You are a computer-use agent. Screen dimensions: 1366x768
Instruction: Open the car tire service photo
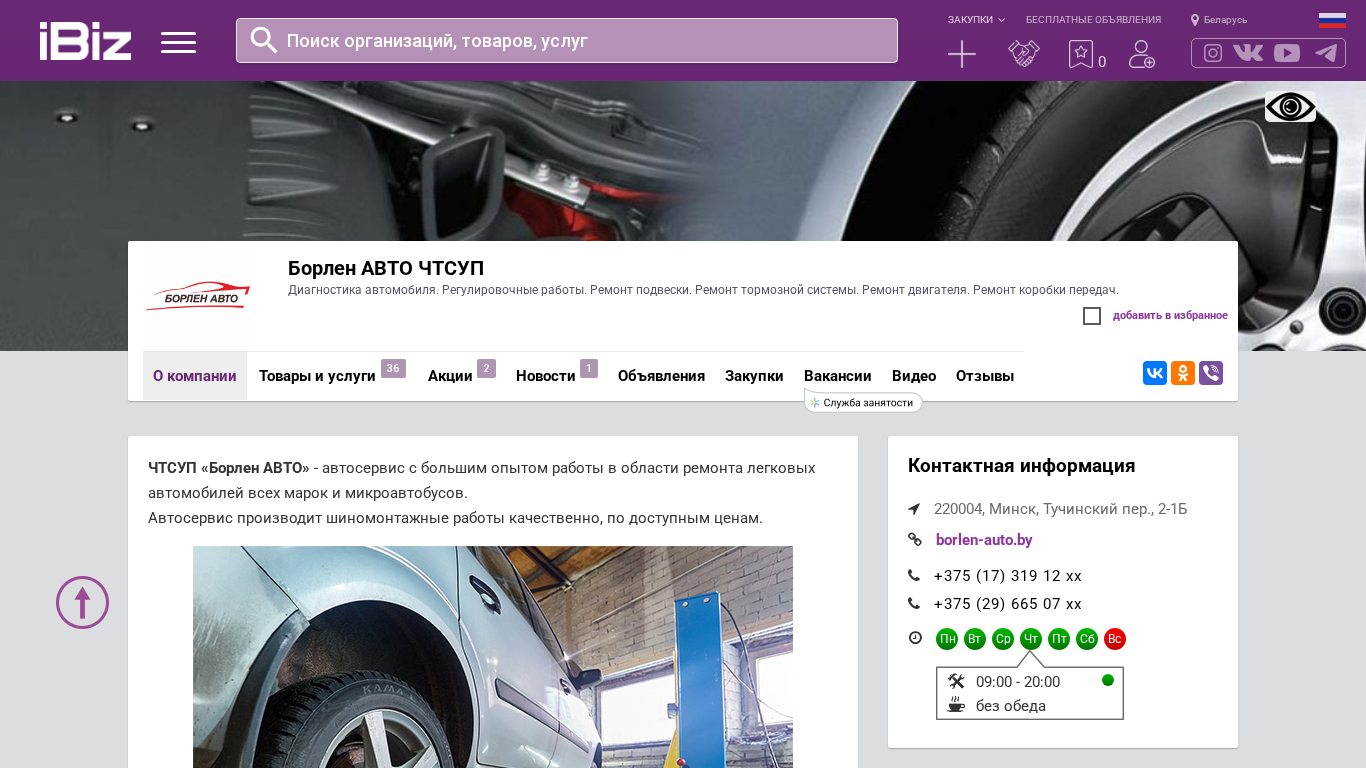pos(493,657)
